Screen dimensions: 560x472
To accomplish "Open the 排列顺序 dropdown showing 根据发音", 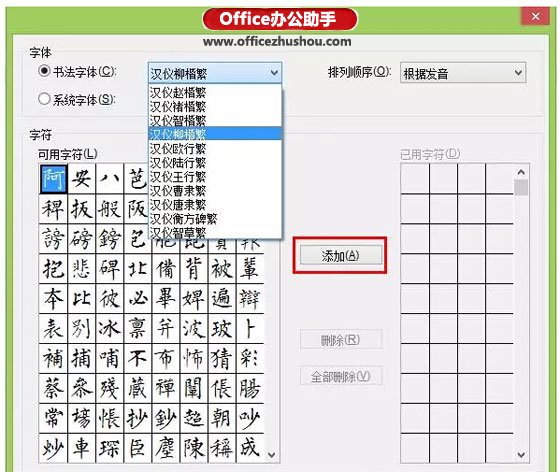I will click(x=463, y=73).
